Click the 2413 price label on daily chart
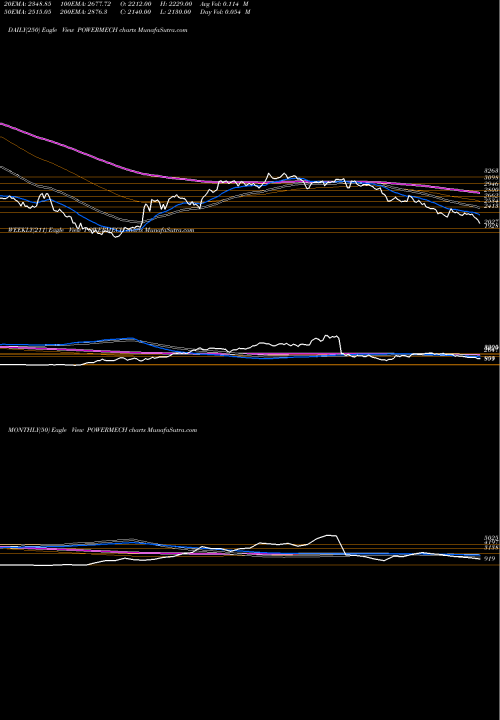 click(x=491, y=207)
